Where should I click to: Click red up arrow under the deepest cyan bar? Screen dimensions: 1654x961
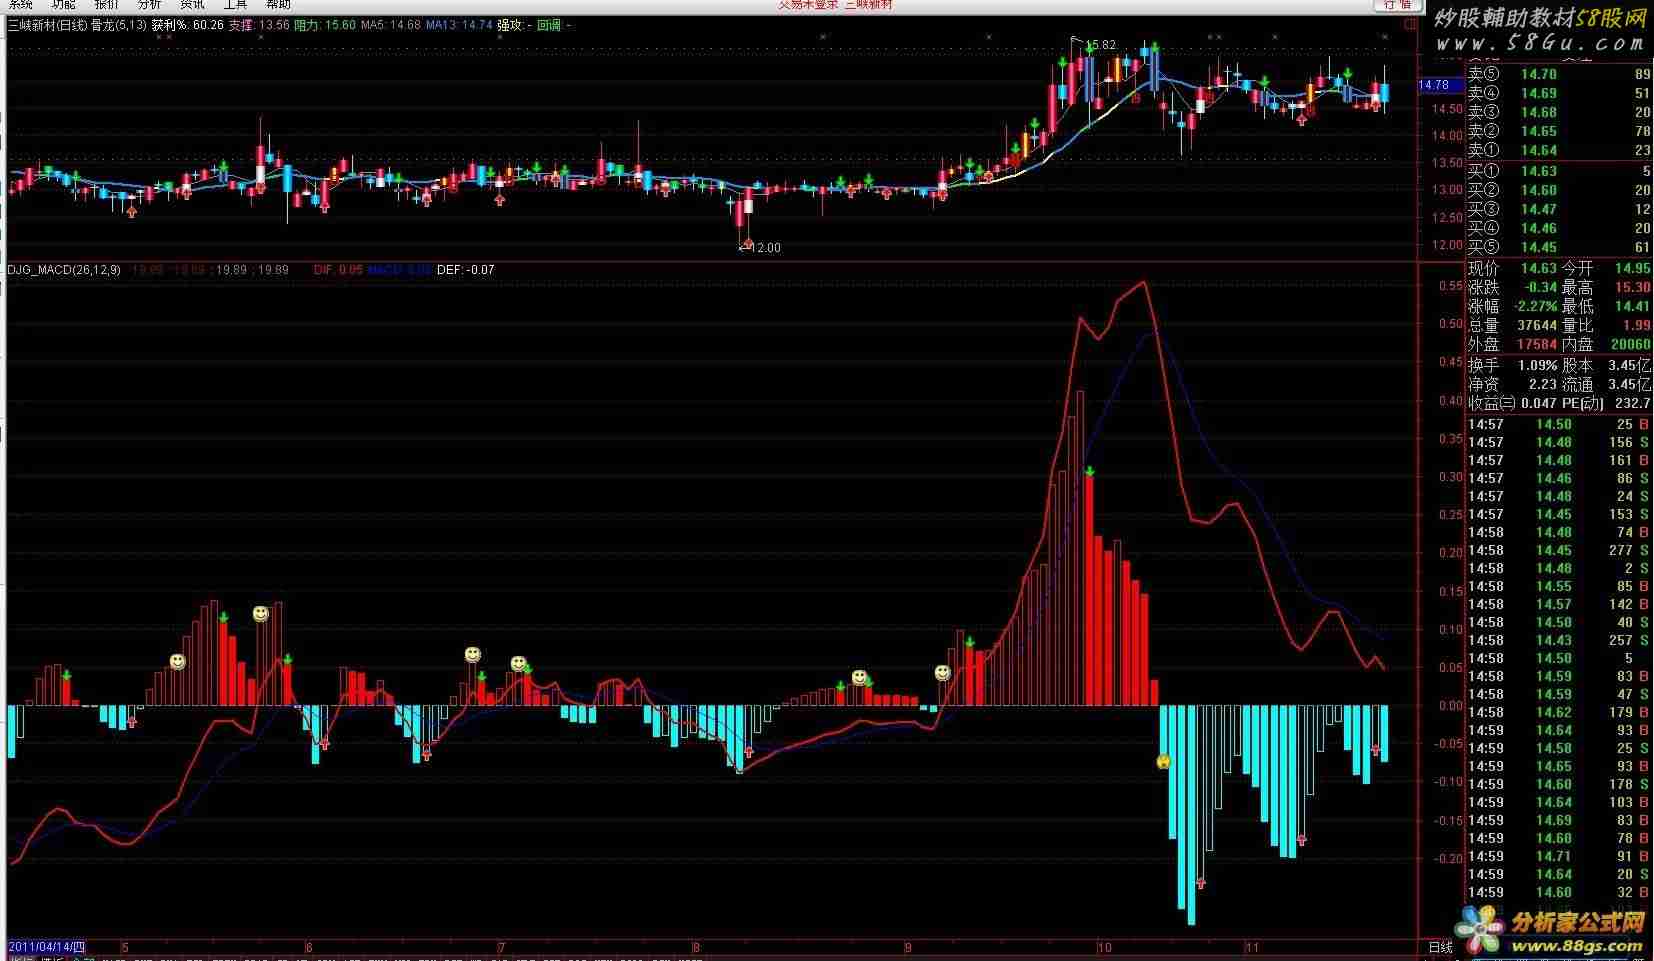point(1201,883)
